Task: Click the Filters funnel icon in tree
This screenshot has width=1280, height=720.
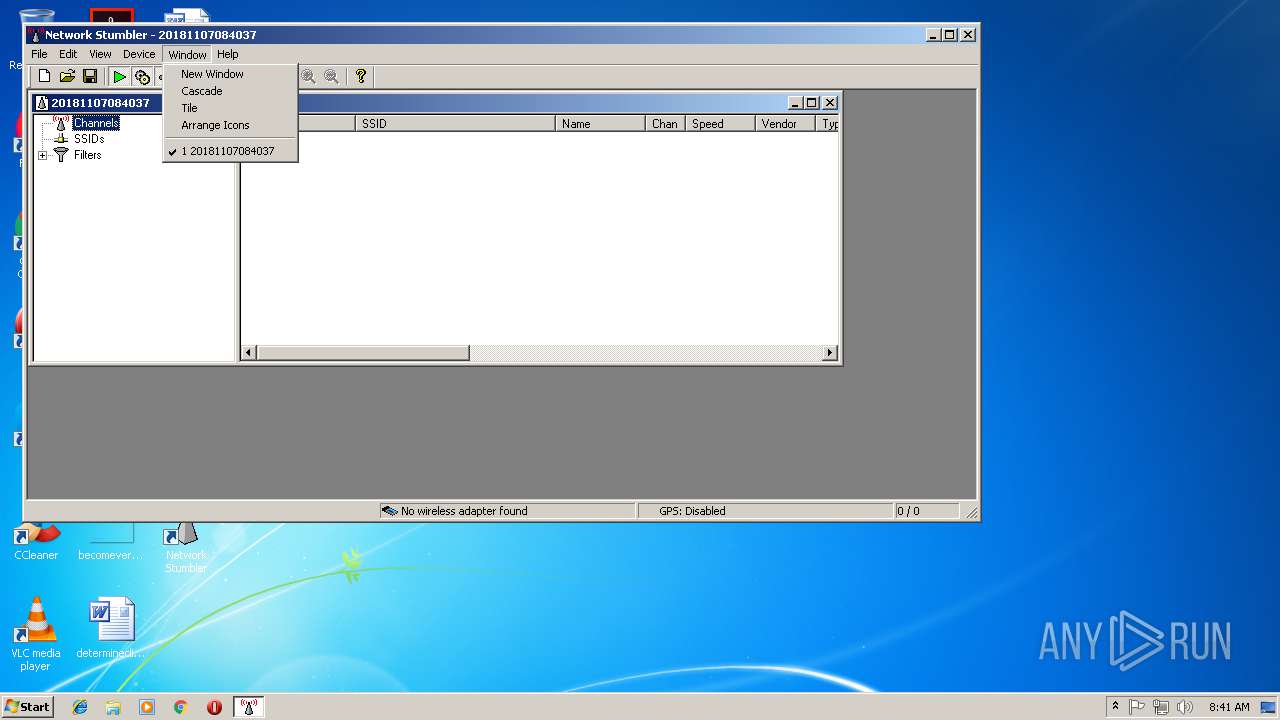Action: coord(61,155)
